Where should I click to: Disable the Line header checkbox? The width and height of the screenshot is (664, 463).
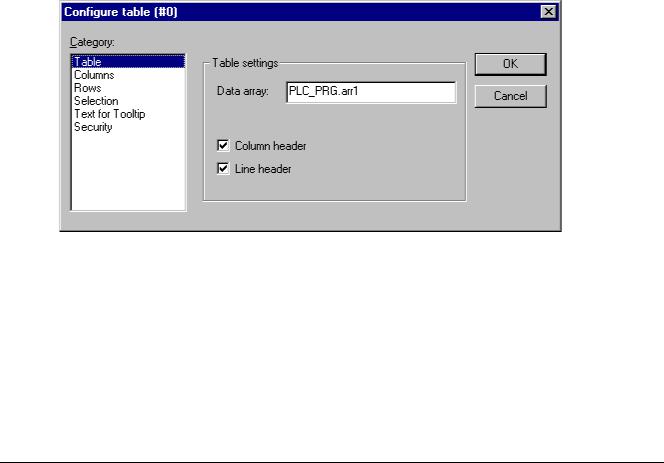point(223,169)
